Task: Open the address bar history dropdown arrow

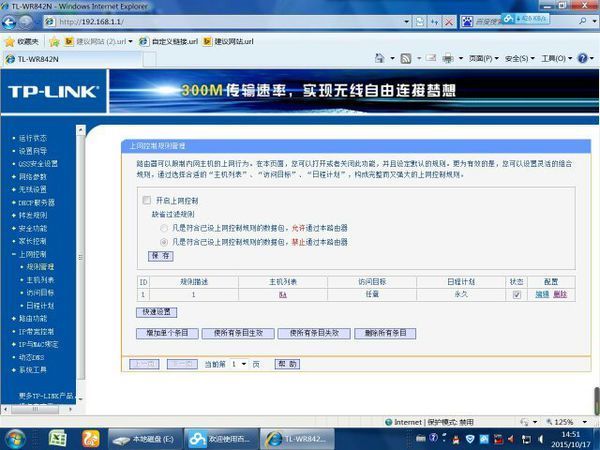Action: coord(406,22)
